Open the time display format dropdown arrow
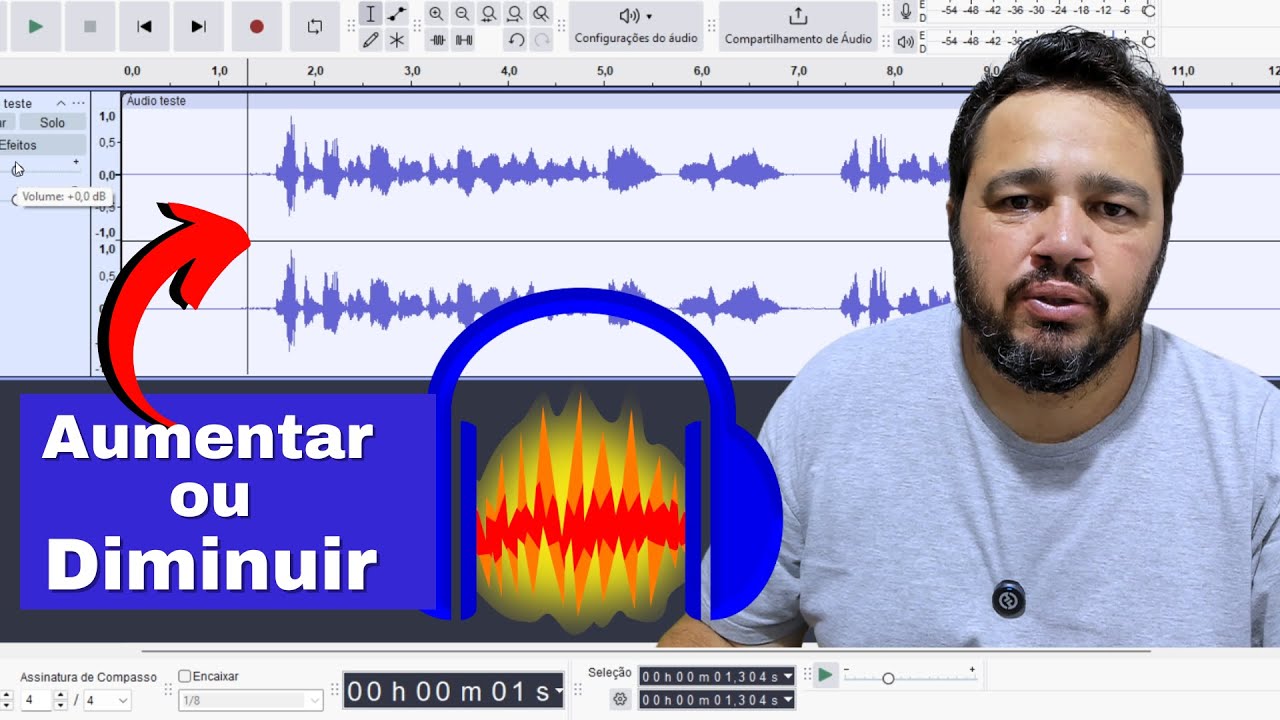This screenshot has width=1280, height=720. [x=558, y=691]
